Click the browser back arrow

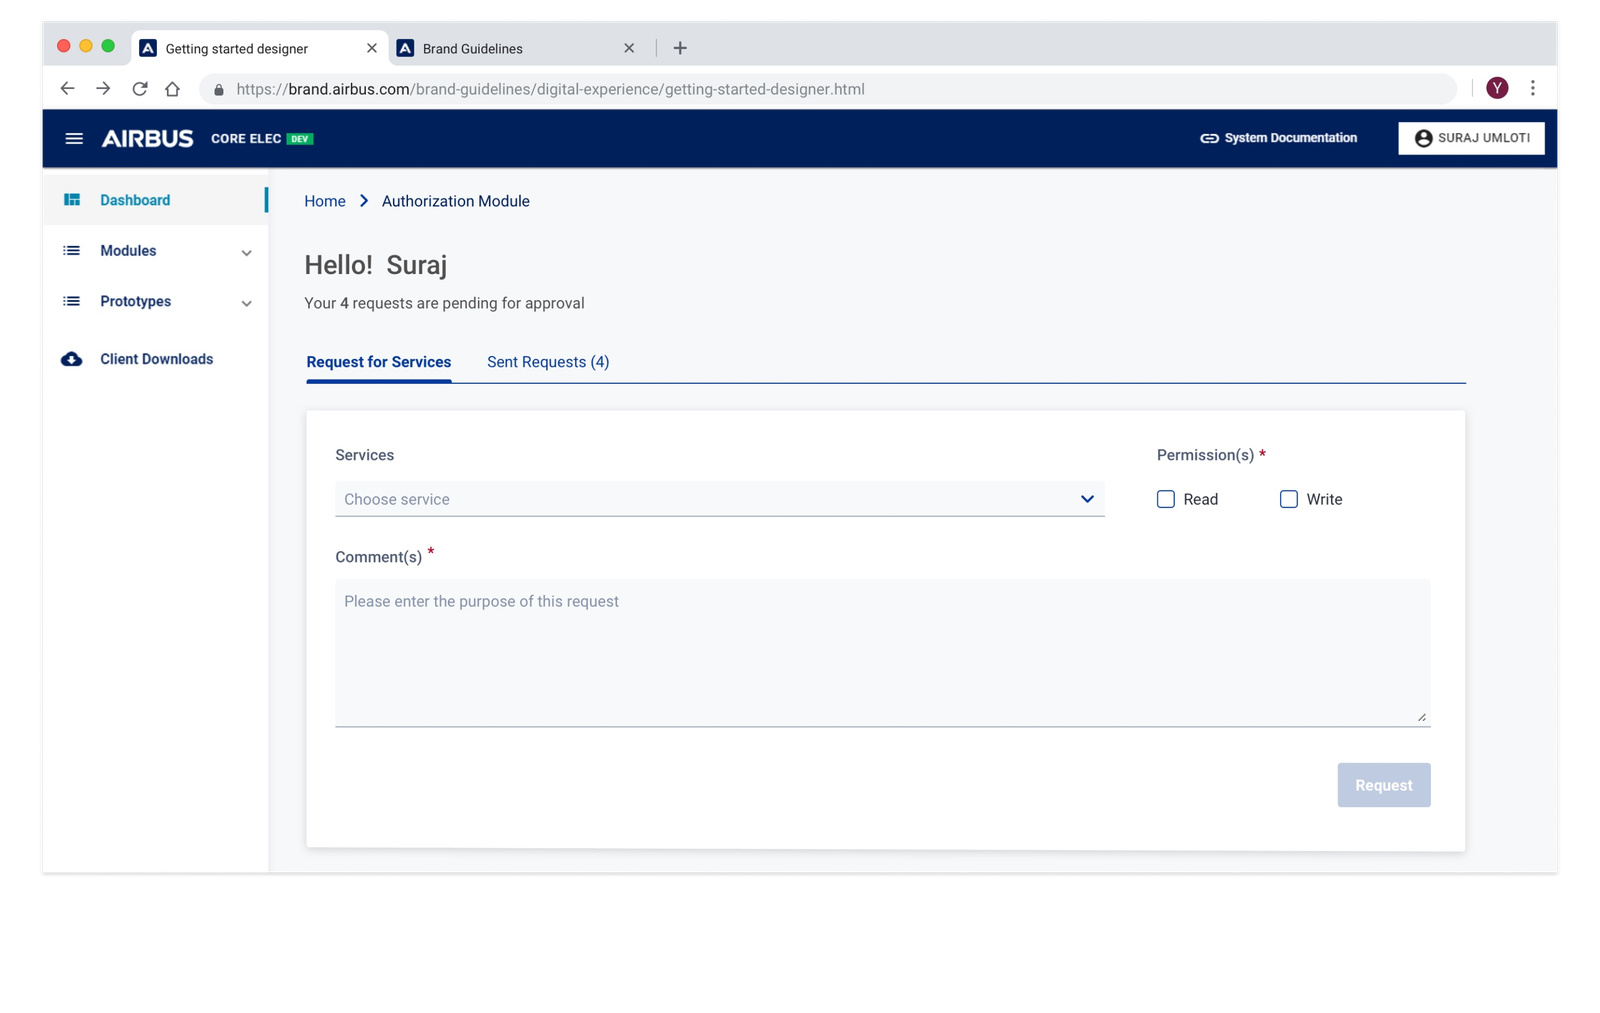(67, 89)
